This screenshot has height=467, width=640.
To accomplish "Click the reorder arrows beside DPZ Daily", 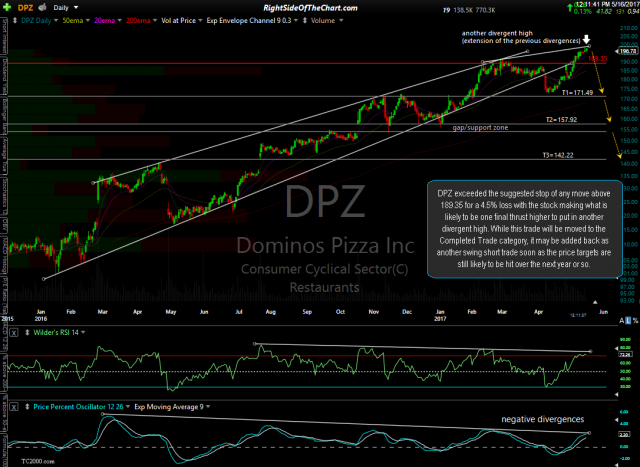I will 15,19.
